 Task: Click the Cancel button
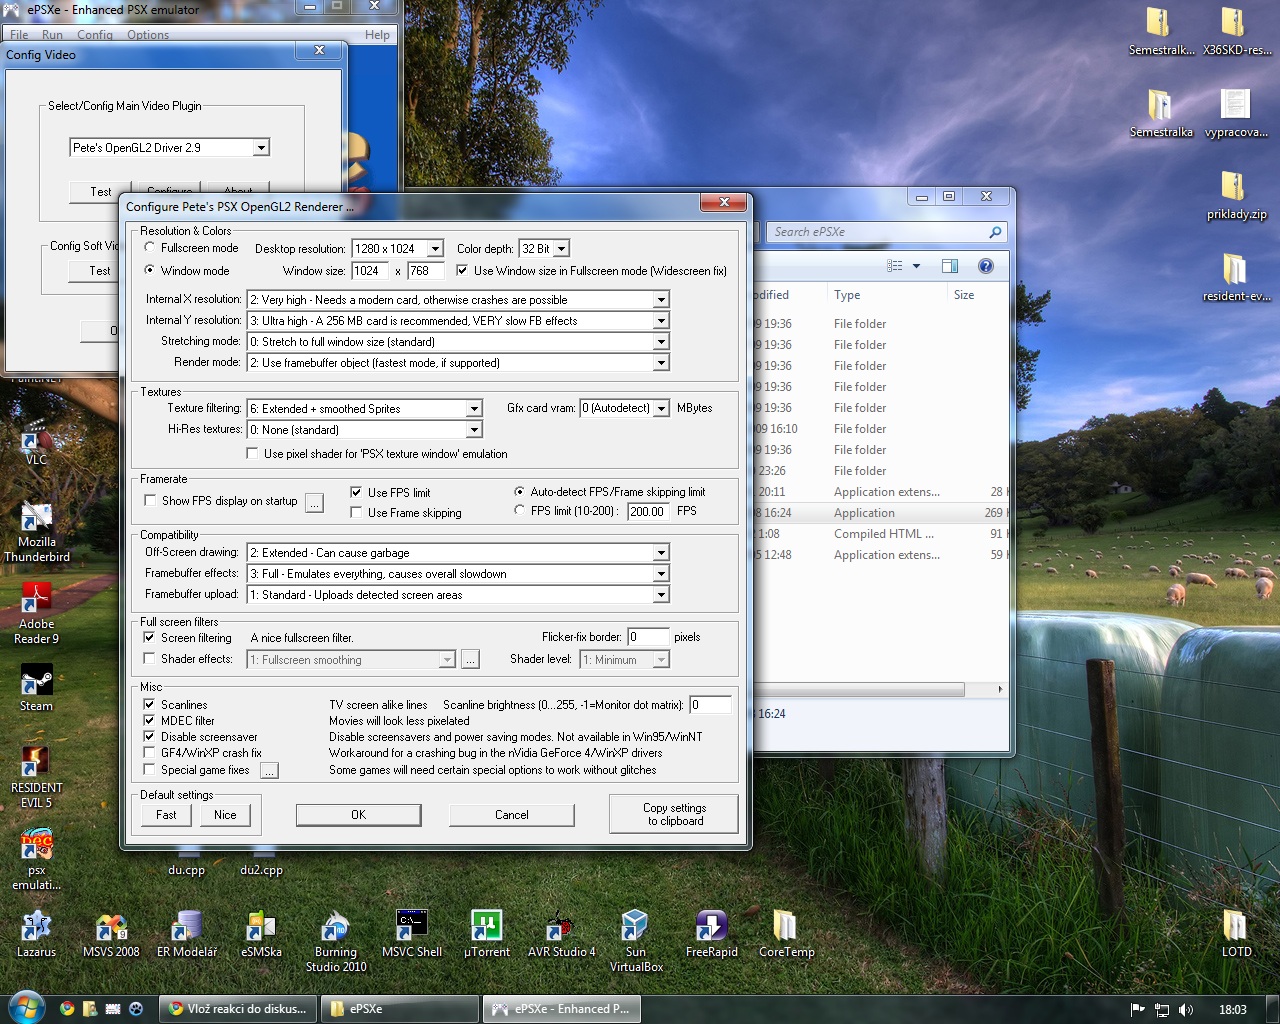tap(512, 814)
